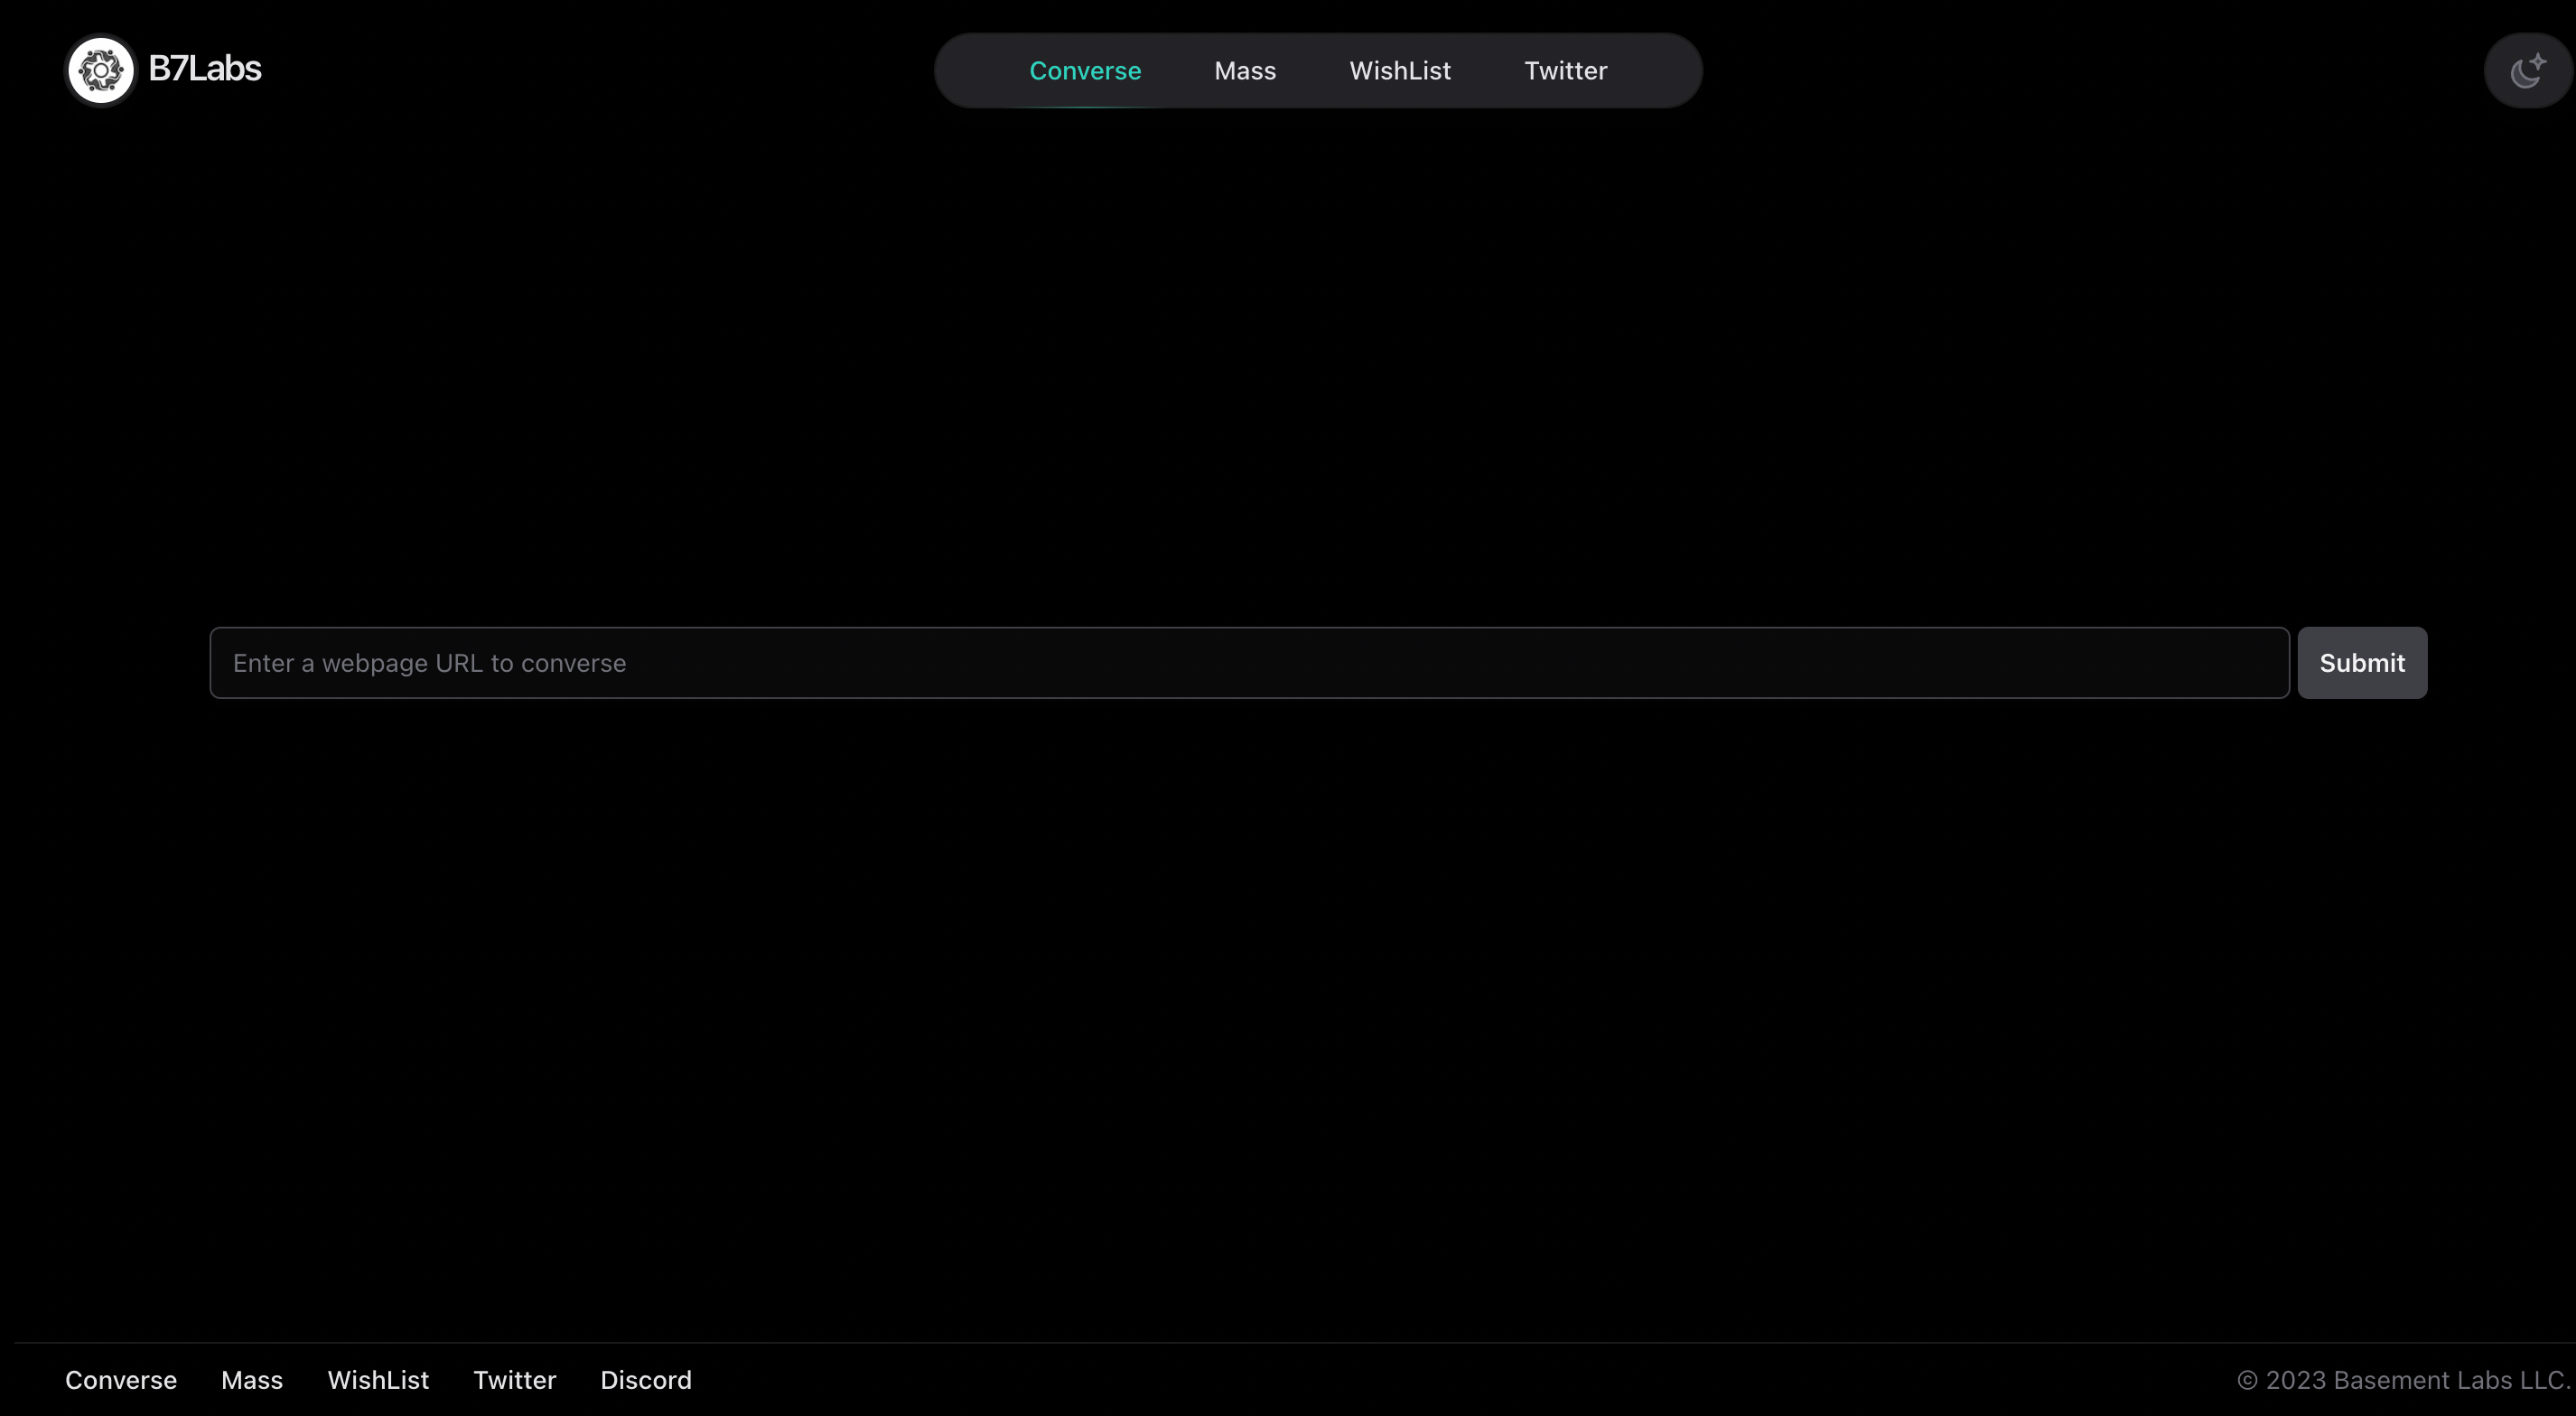Open the WishList footer link
This screenshot has height=1416, width=2576.
(377, 1379)
